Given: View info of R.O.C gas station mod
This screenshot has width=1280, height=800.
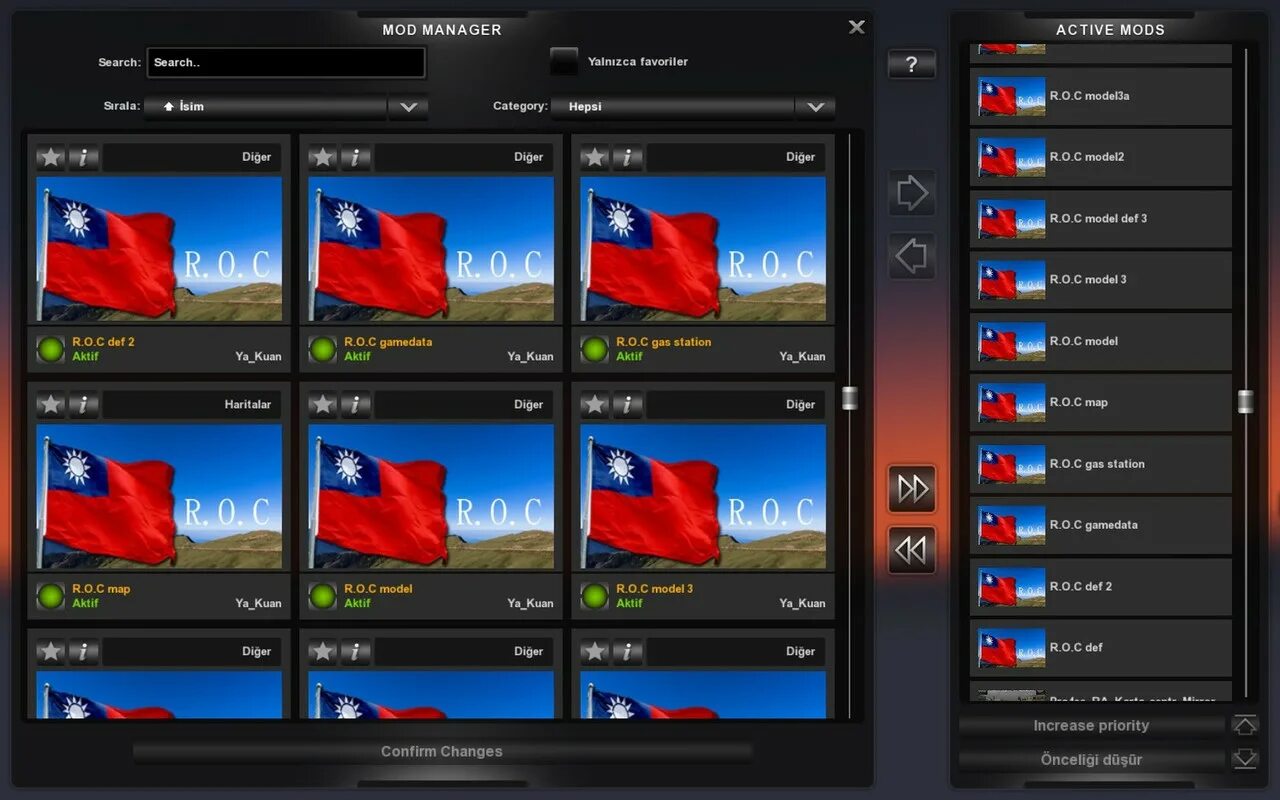Looking at the screenshot, I should pos(627,157).
